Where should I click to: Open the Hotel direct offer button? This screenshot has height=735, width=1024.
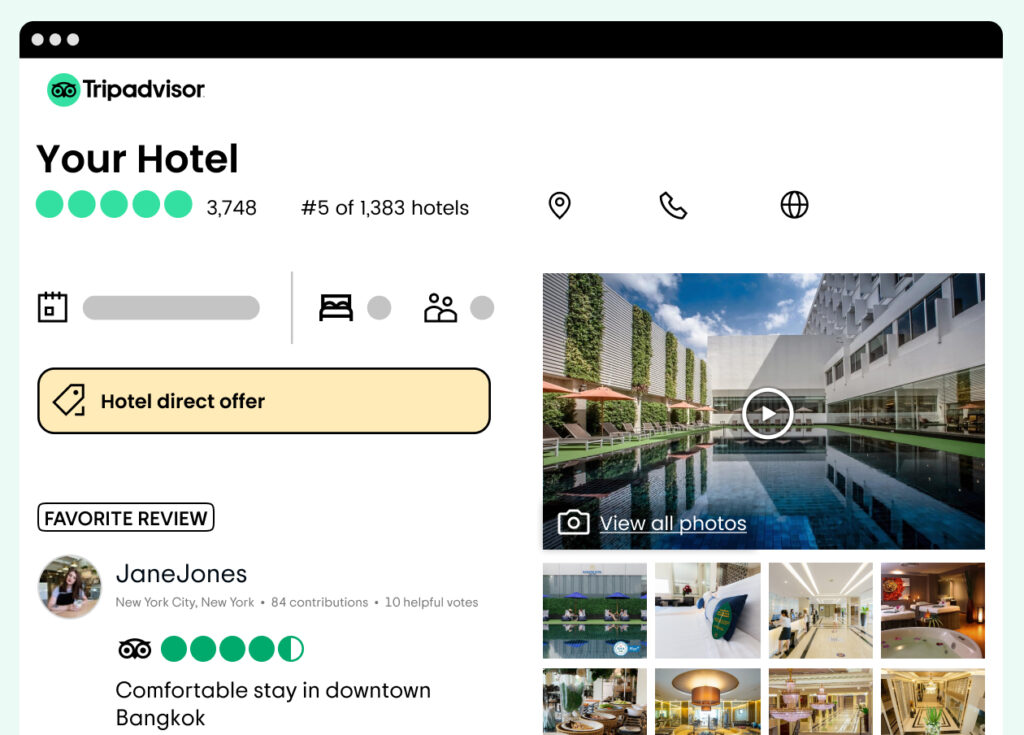[264, 400]
